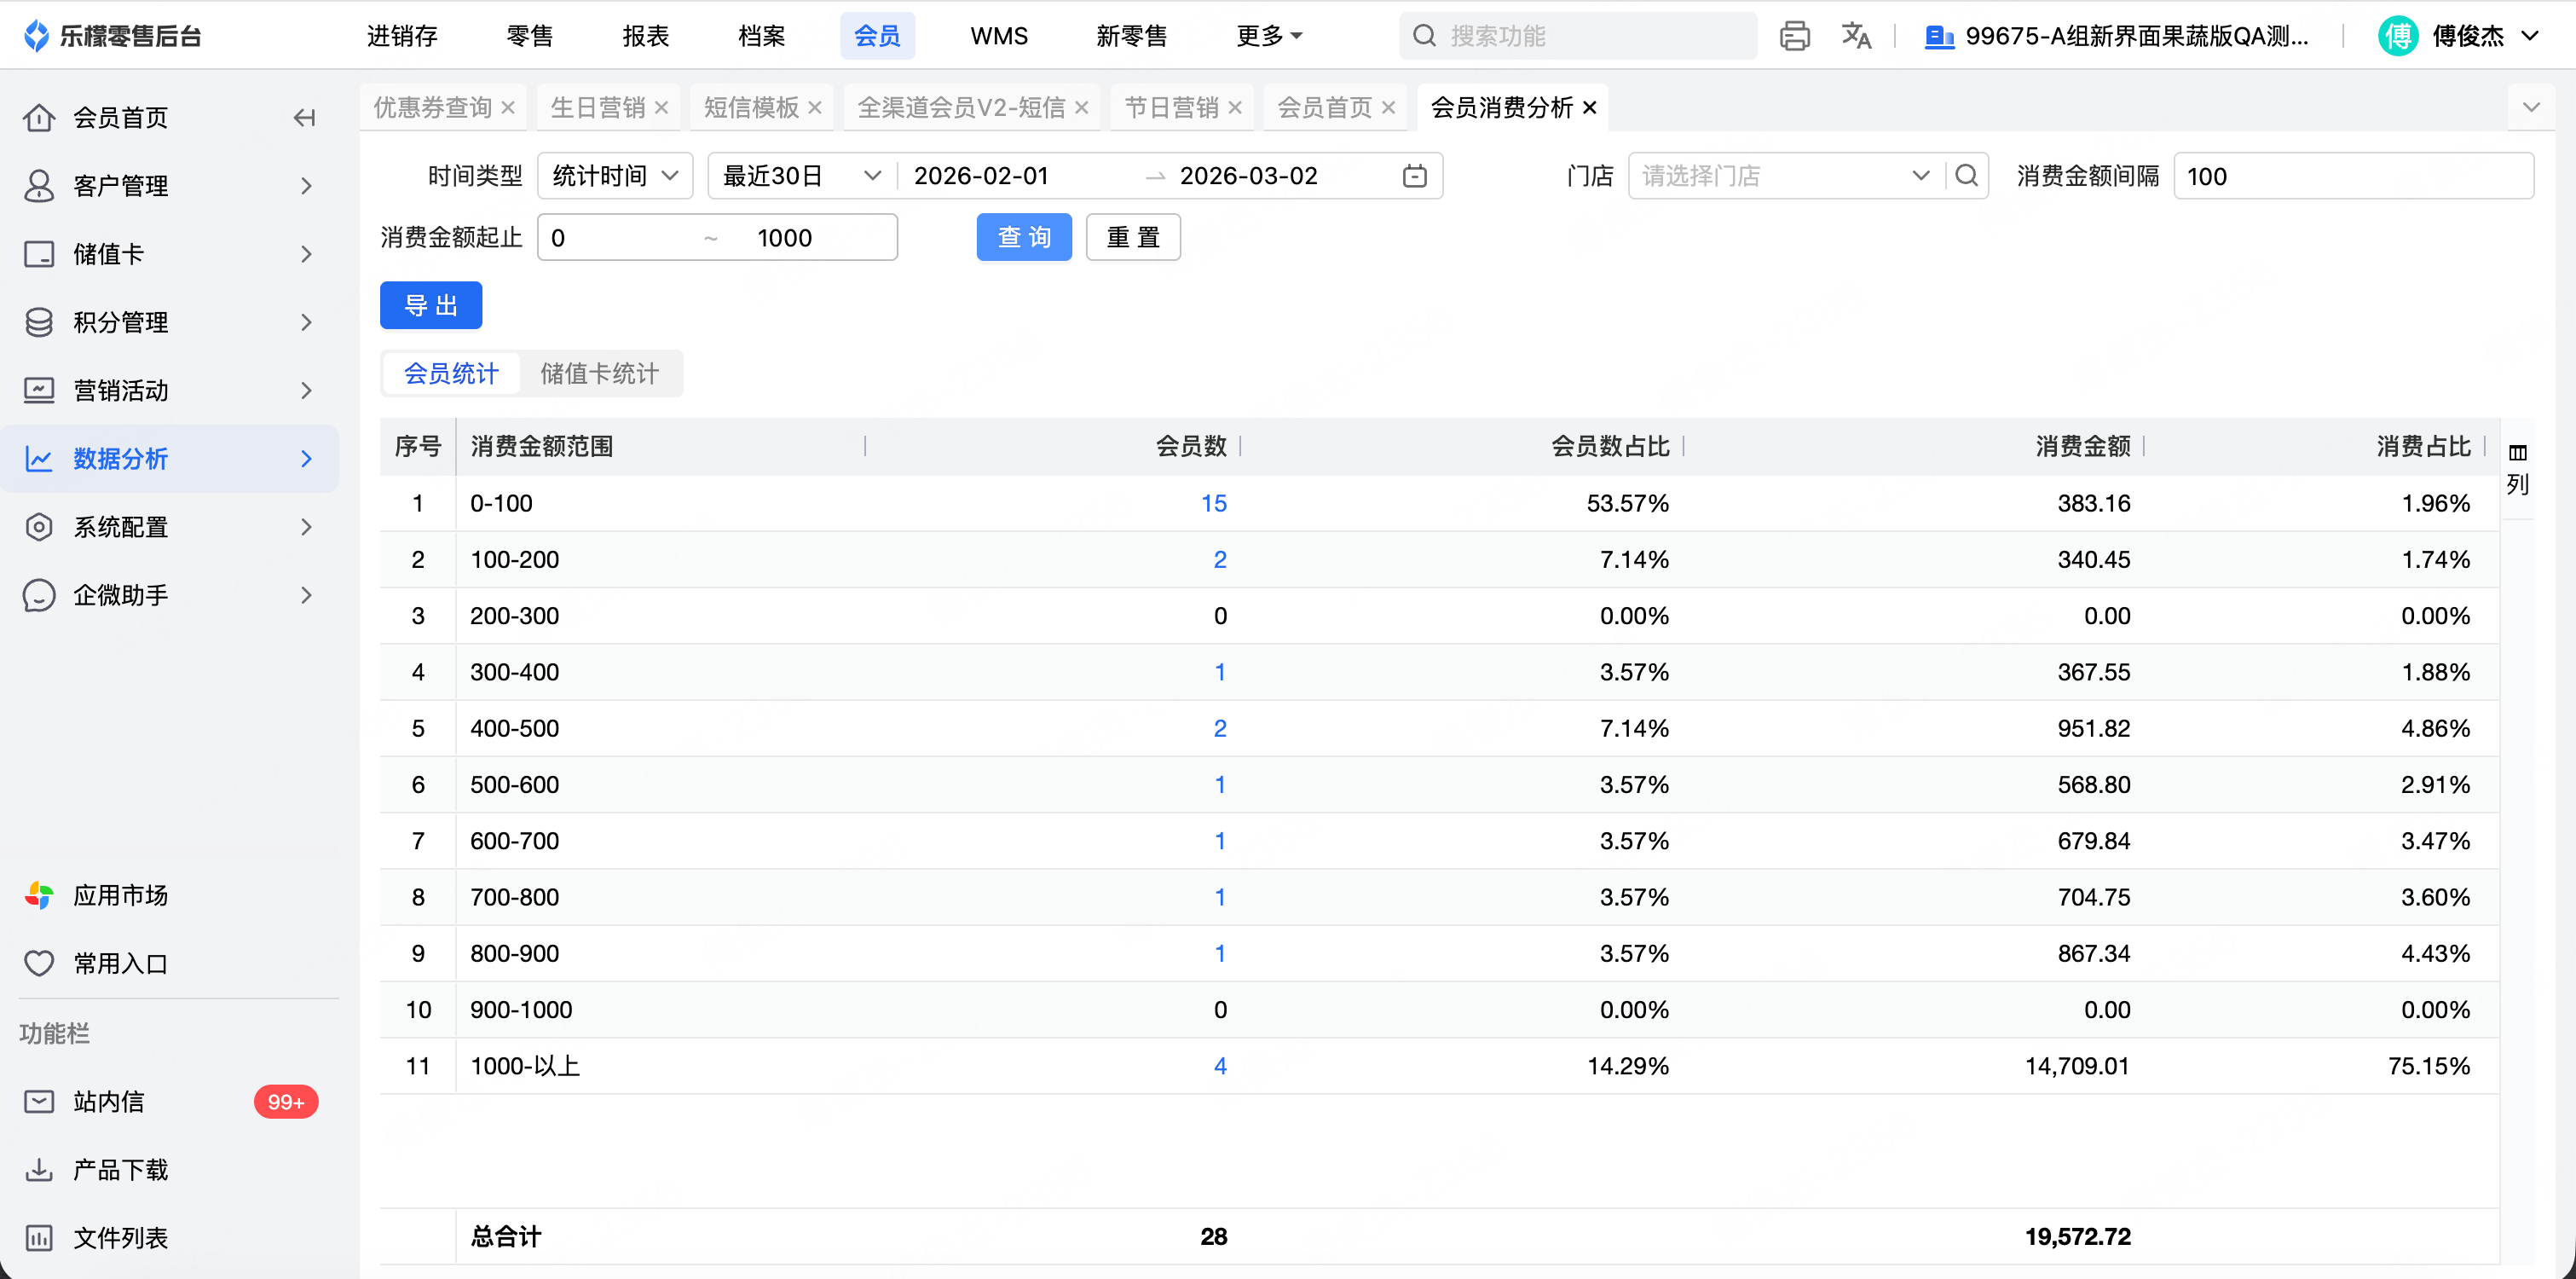The width and height of the screenshot is (2576, 1279).
Task: Click member count 15 link in 0-100 row
Action: 1213,503
